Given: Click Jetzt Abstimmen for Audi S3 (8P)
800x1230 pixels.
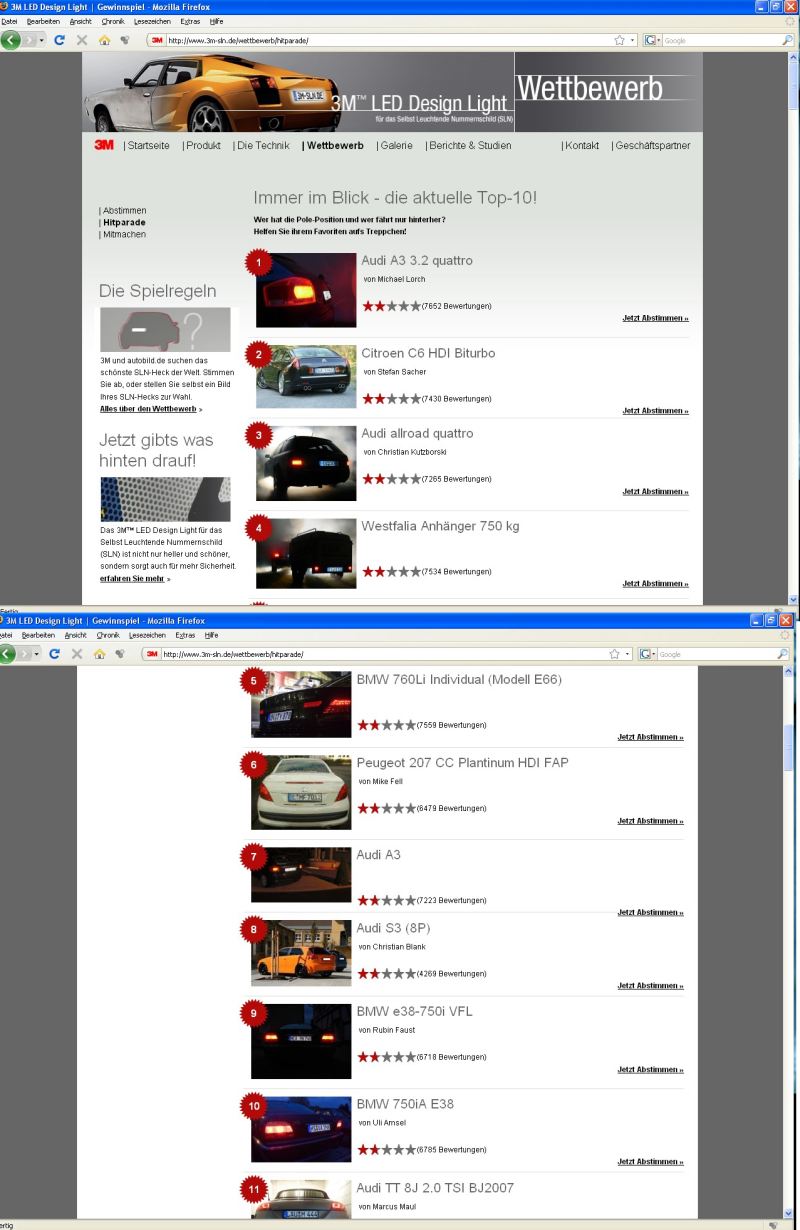Looking at the screenshot, I should pyautogui.click(x=650, y=986).
